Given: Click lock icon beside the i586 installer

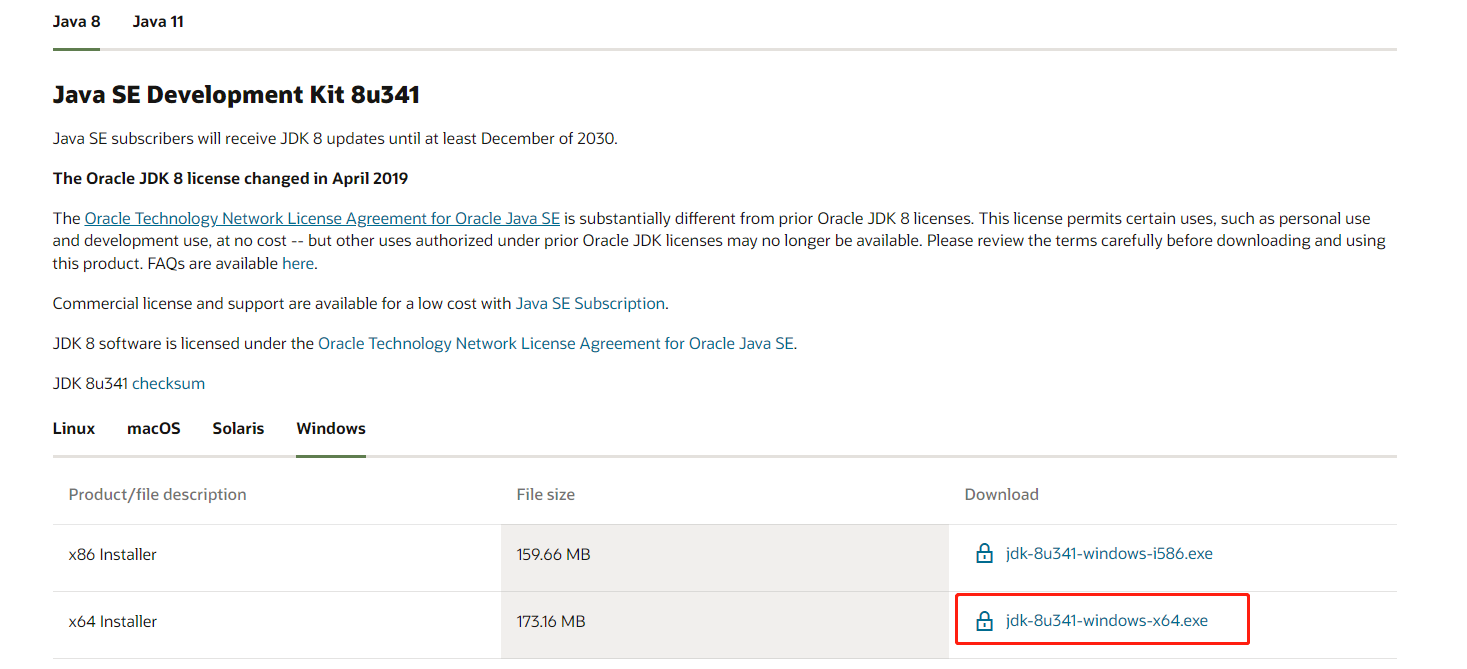Looking at the screenshot, I should (985, 553).
